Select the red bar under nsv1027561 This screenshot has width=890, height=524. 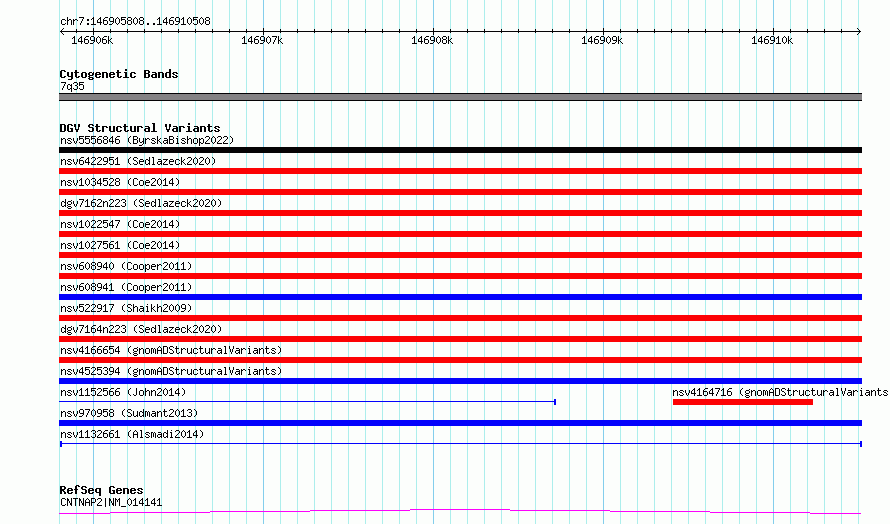coord(460,255)
